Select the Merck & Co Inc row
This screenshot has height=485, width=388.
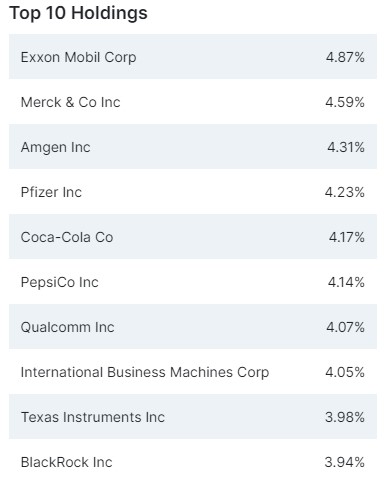pyautogui.click(x=193, y=102)
